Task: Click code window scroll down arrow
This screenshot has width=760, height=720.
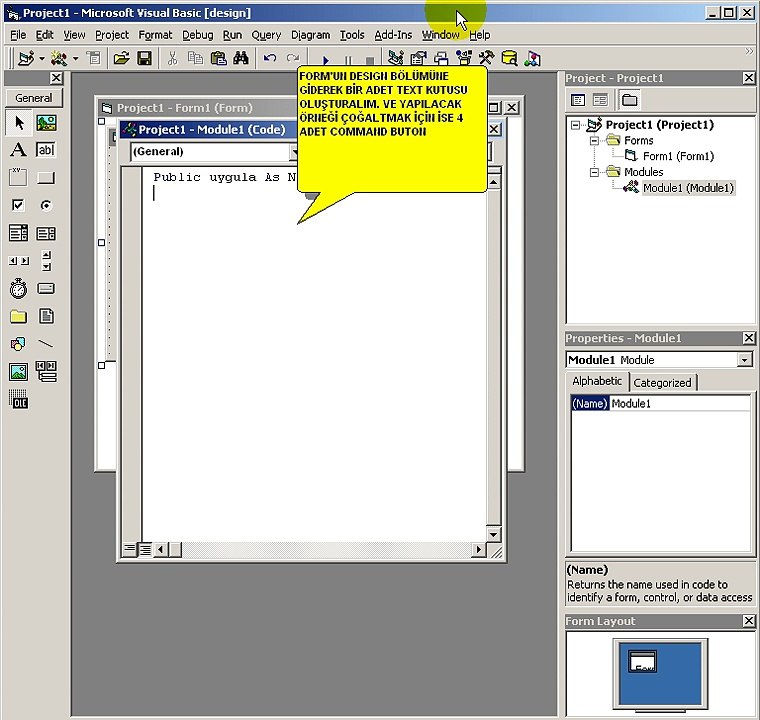Action: tap(493, 535)
